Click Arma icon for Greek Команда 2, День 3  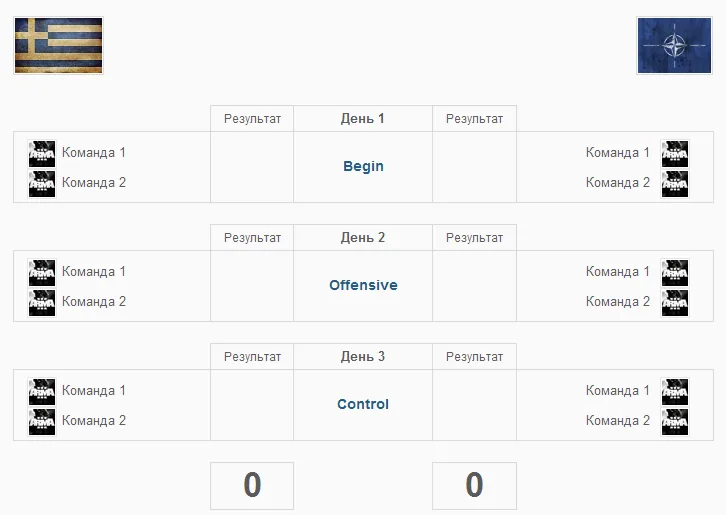tap(42, 421)
